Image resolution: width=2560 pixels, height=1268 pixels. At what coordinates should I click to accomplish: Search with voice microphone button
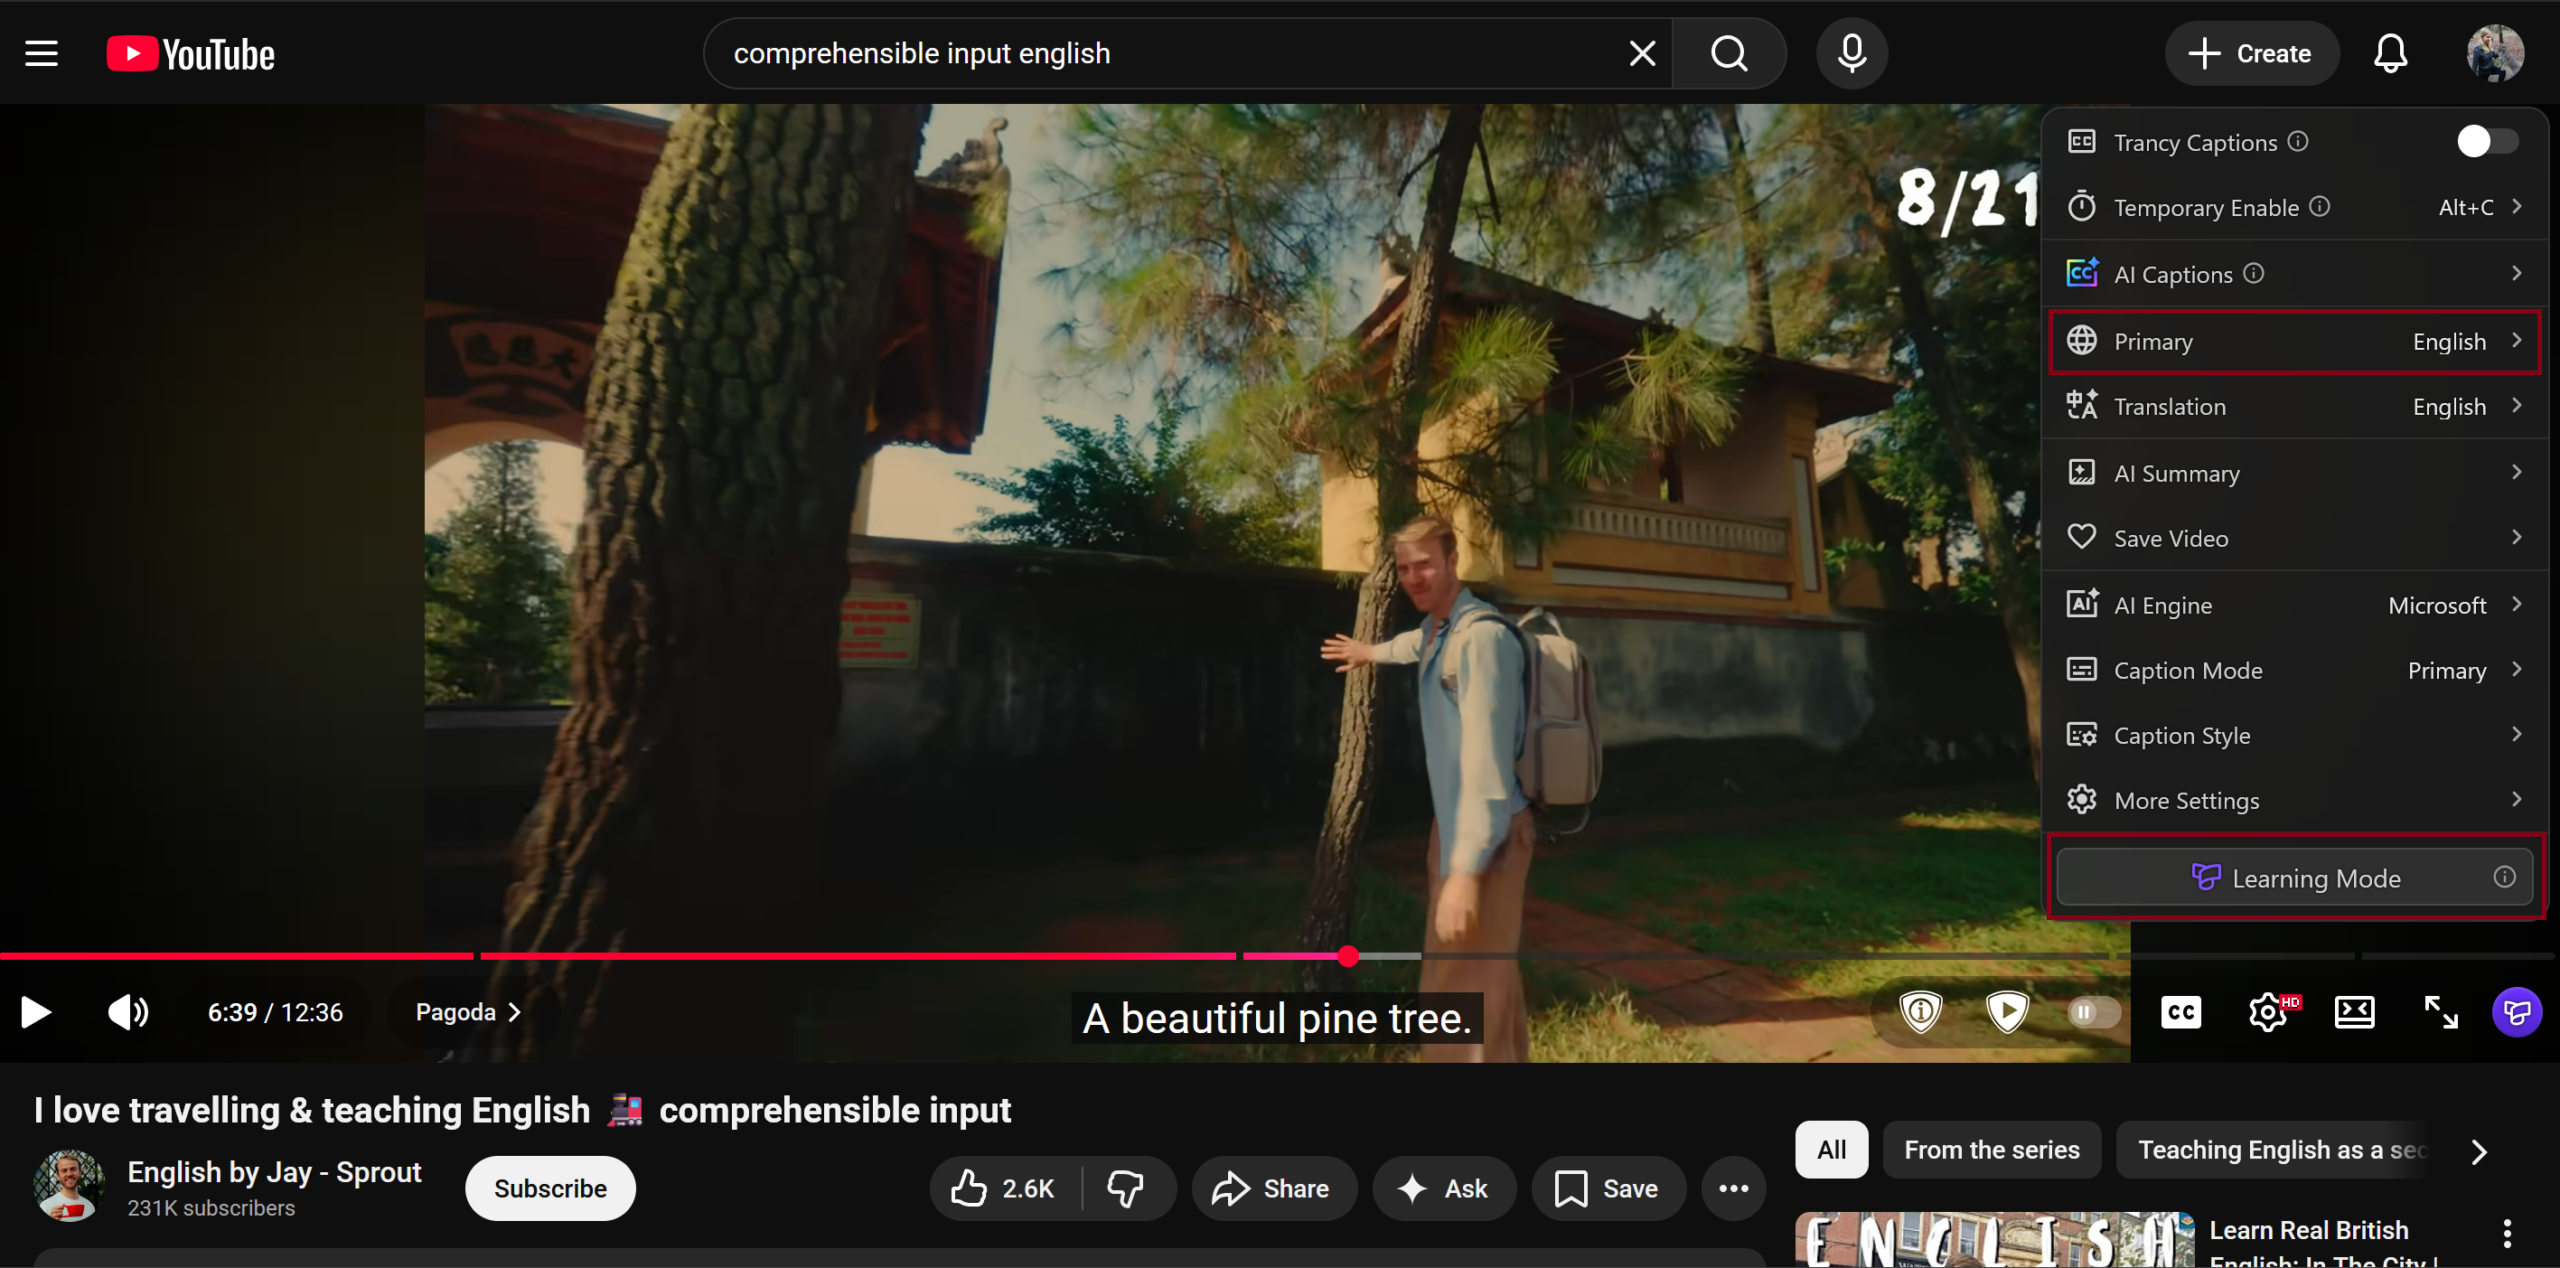coord(1851,53)
